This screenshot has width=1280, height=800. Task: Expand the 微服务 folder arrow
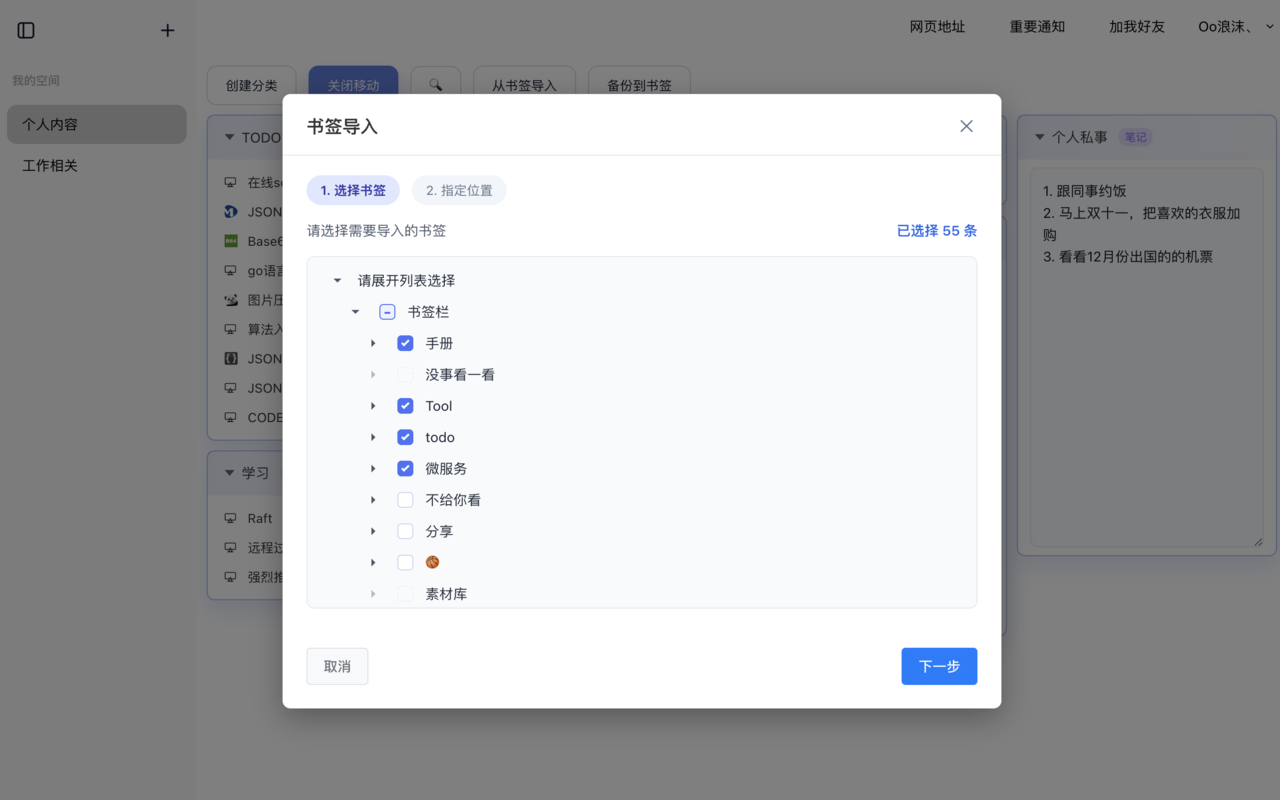374,468
